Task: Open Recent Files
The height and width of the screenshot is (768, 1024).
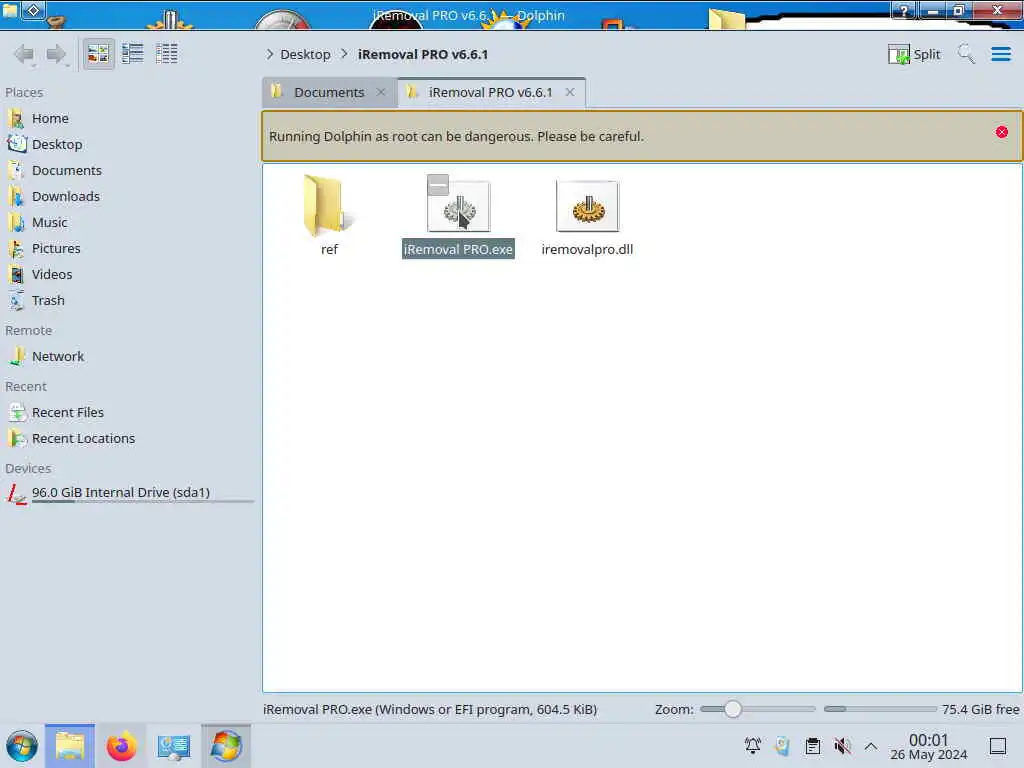Action: pos(68,413)
